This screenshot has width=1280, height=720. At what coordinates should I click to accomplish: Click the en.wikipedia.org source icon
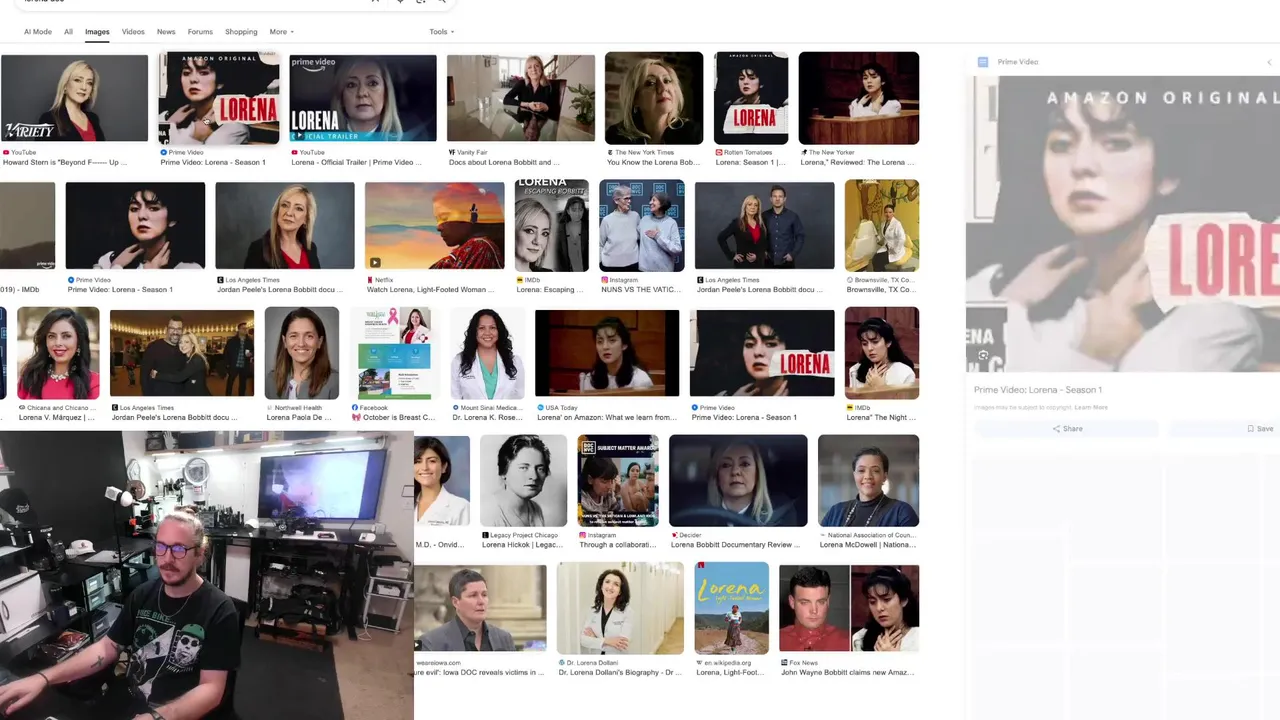coord(700,663)
